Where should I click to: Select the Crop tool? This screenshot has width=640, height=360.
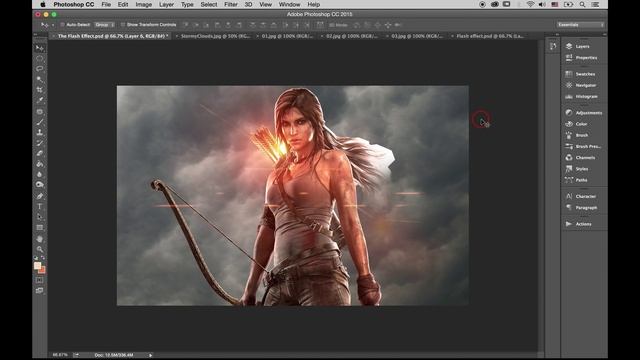coord(40,89)
